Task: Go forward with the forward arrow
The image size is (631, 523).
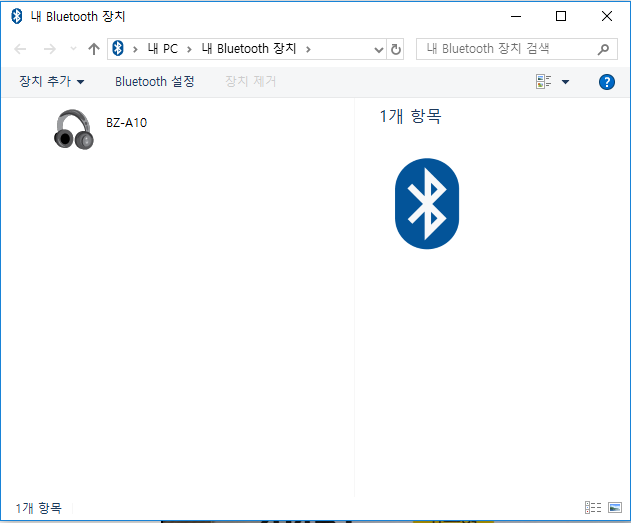Action: [49, 49]
